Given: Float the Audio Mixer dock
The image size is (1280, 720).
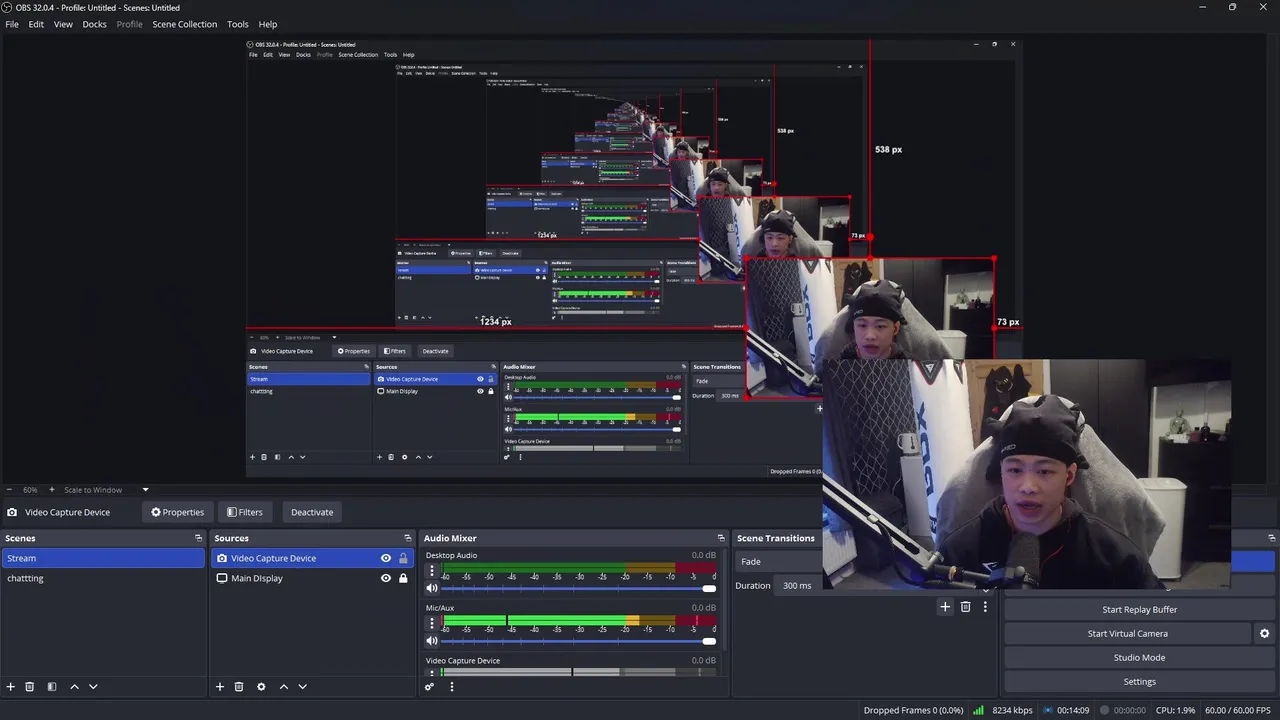Looking at the screenshot, I should [721, 538].
